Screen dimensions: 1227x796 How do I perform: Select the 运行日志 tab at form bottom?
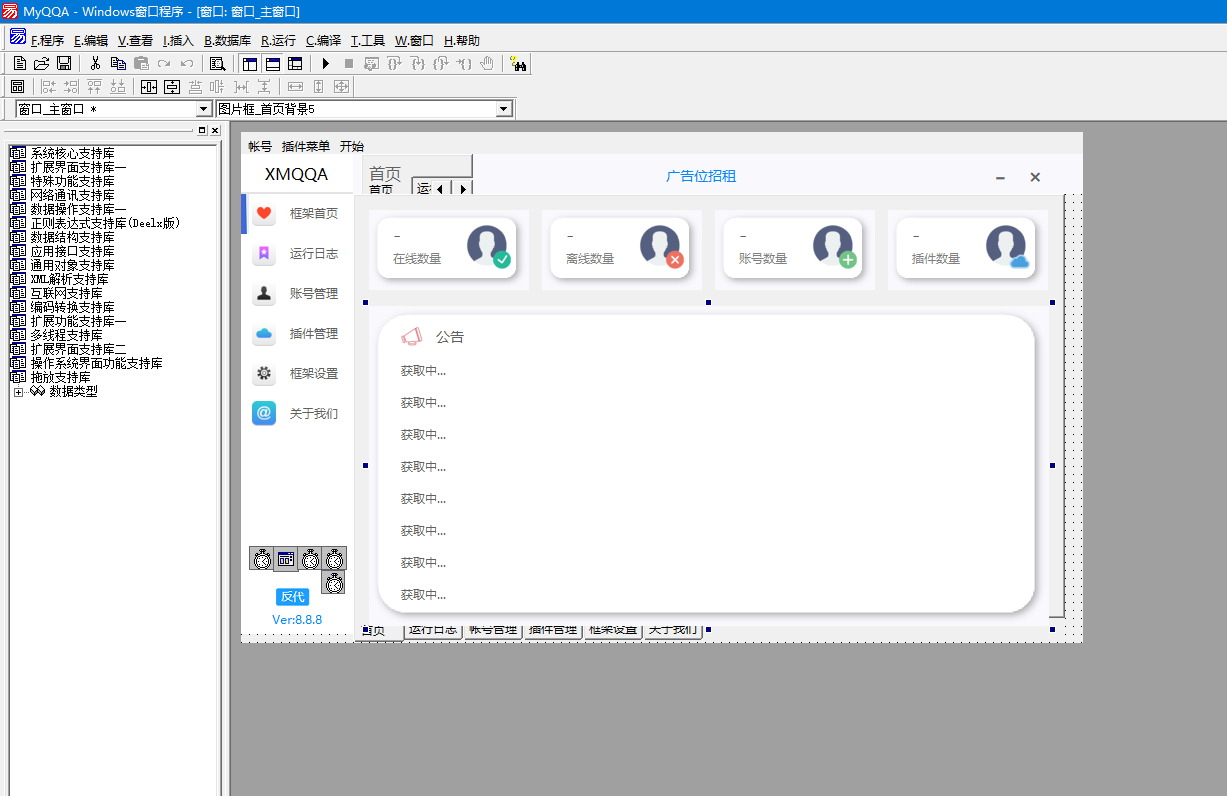pyautogui.click(x=432, y=630)
